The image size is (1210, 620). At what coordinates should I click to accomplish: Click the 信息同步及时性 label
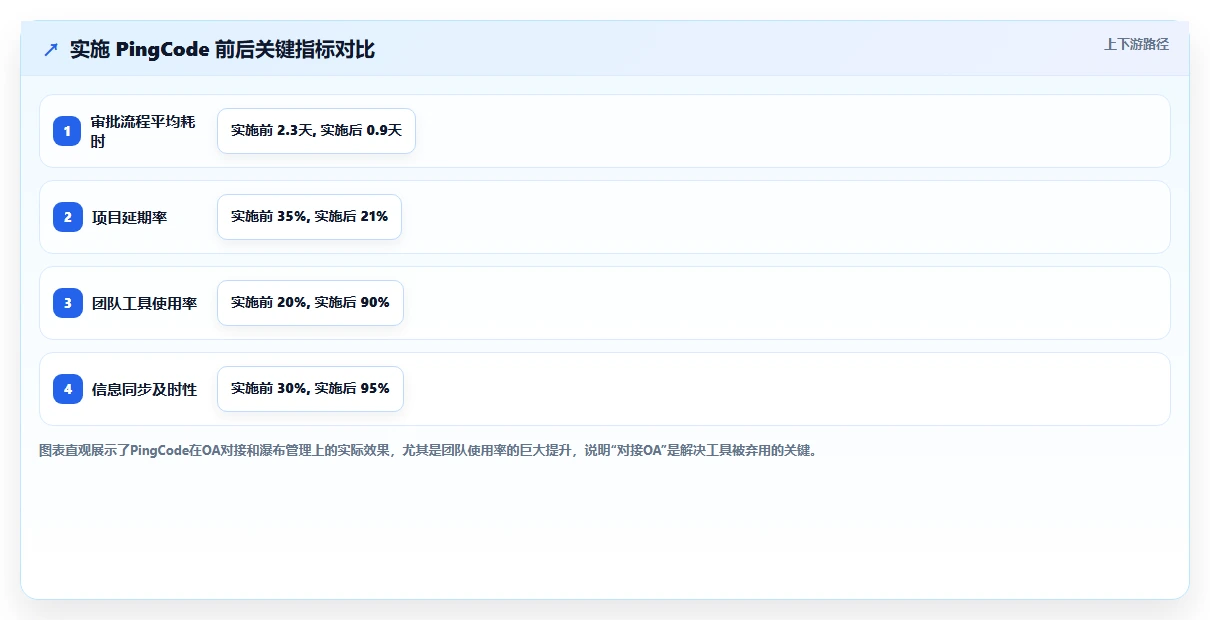pos(144,389)
